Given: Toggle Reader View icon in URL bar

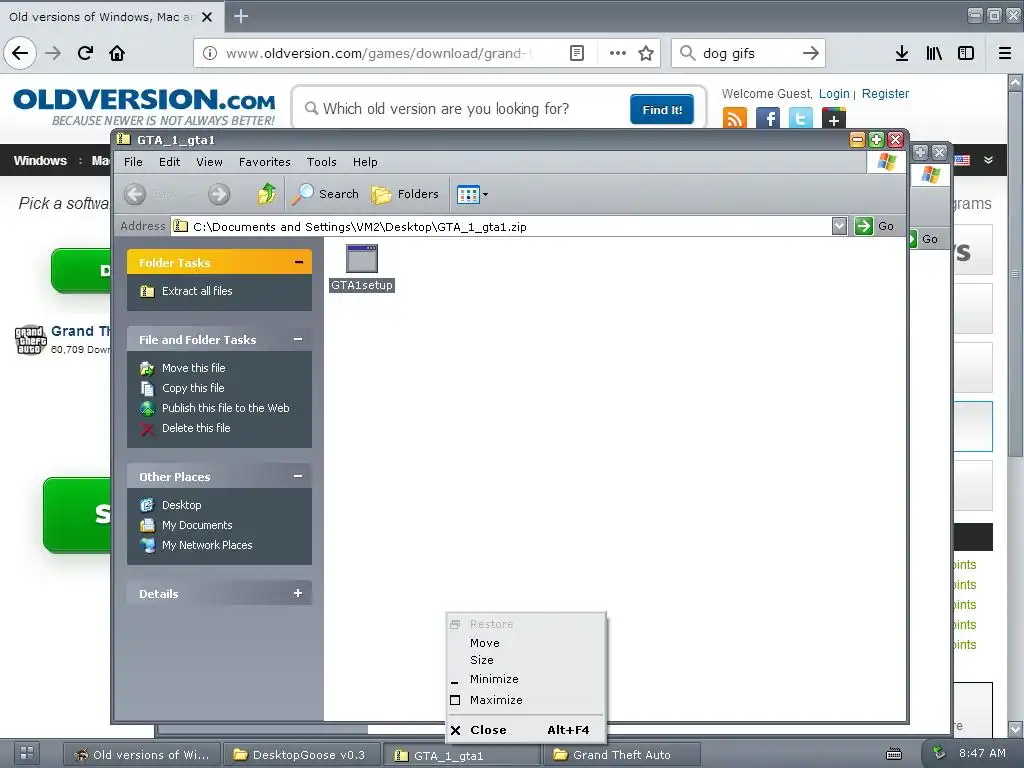Looking at the screenshot, I should (577, 53).
